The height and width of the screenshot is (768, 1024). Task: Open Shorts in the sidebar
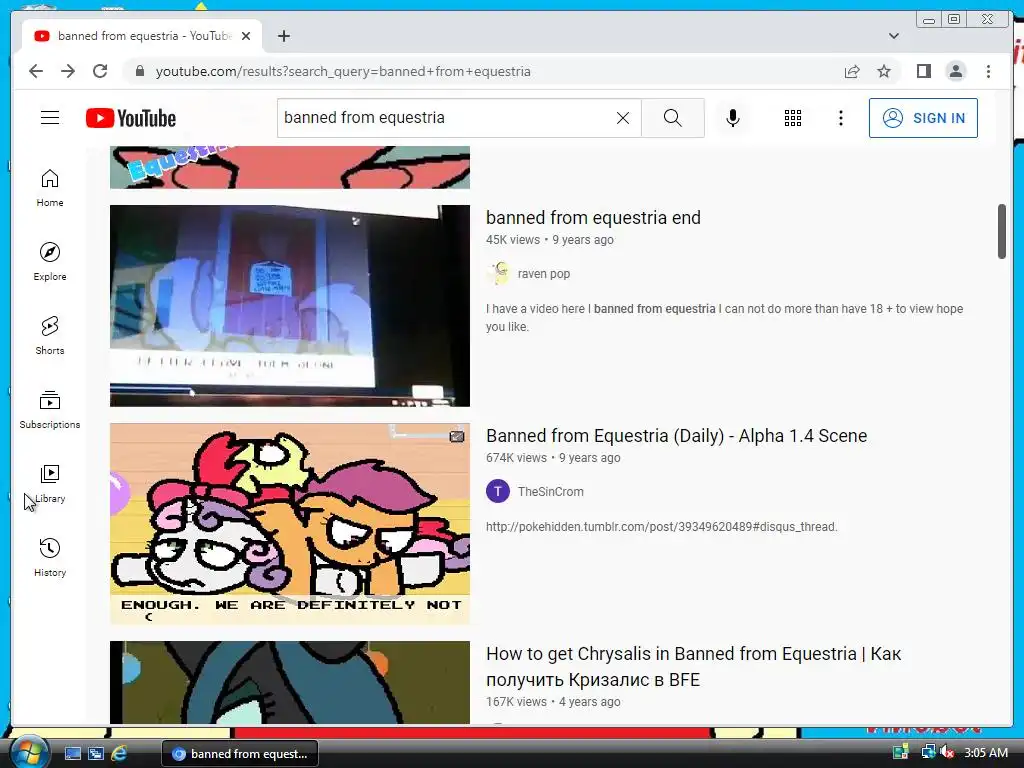[x=50, y=336]
